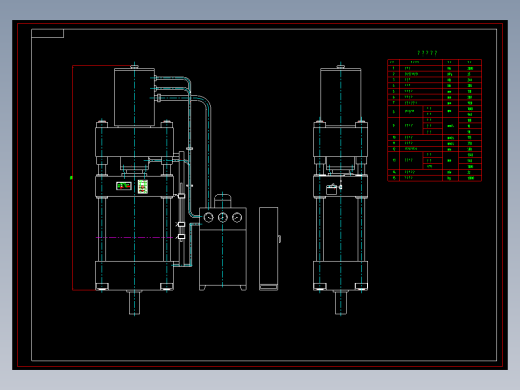520x390 pixels.
Task: Select the empty box at drawing frame's top-left corner
Action: pyautogui.click(x=48, y=33)
